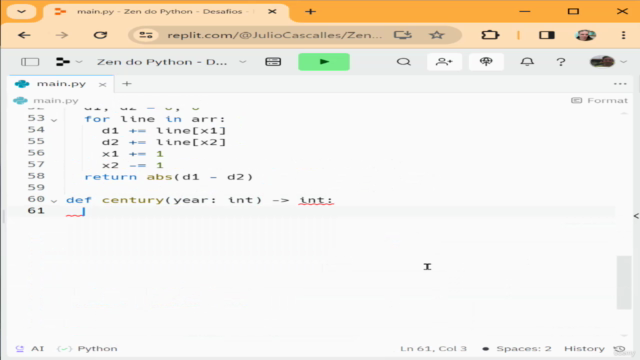The height and width of the screenshot is (360, 640).
Task: Click the History clock icon
Action: tap(619, 349)
